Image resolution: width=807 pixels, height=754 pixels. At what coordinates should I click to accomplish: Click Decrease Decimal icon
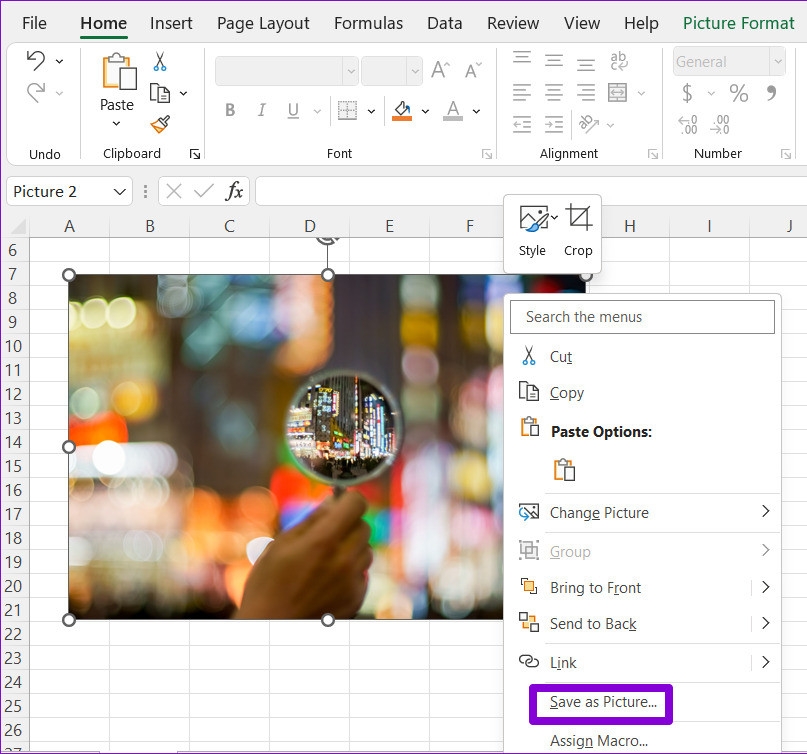(x=720, y=125)
